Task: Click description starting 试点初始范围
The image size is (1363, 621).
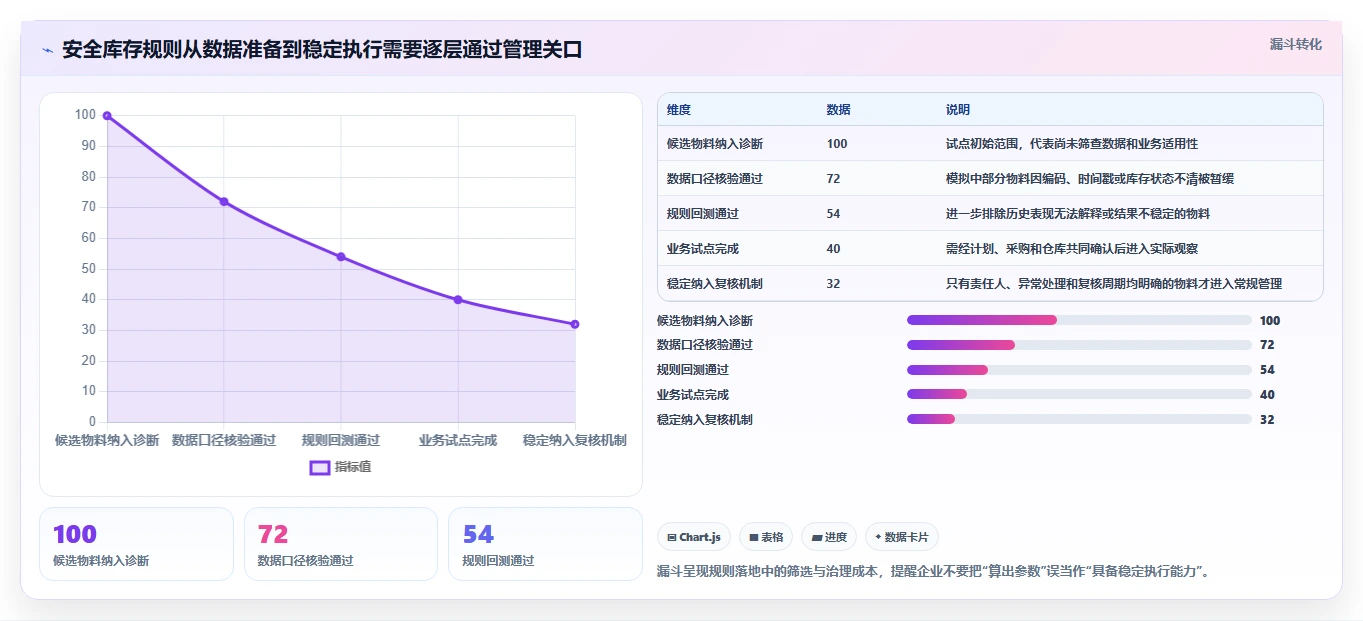Action: pos(1072,144)
